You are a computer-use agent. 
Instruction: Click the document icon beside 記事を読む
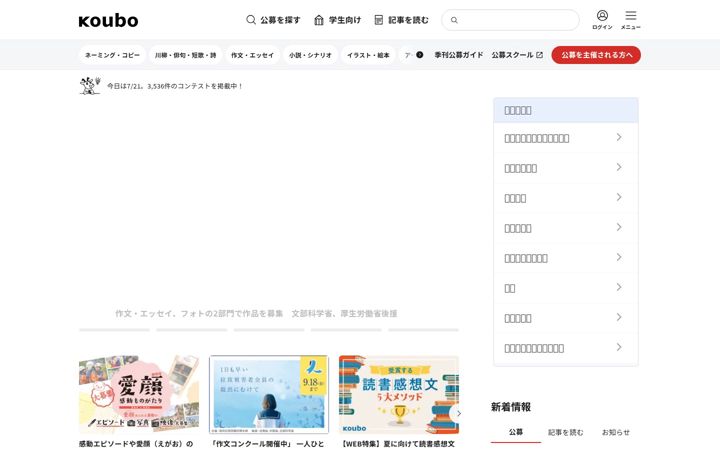click(378, 20)
